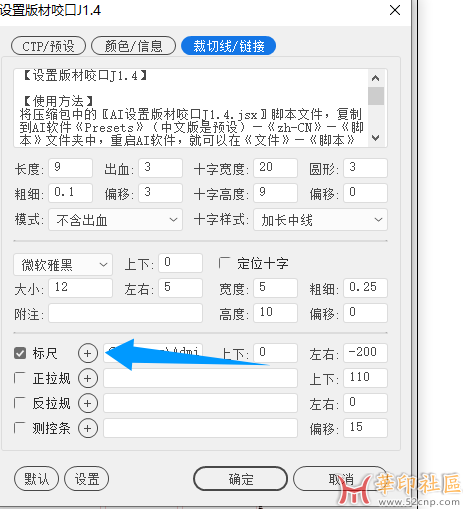
Task: Click the 上下 field beside the font dropdown
Action: 181,263
